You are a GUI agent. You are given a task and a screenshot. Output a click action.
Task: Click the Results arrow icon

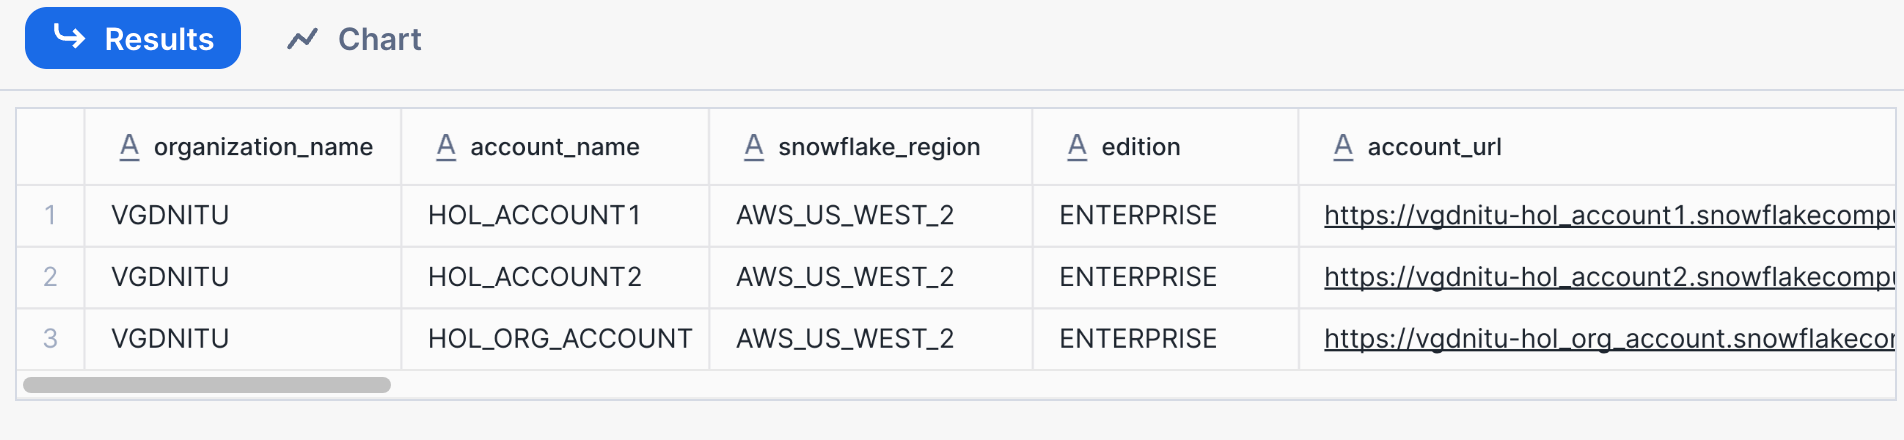(x=69, y=37)
